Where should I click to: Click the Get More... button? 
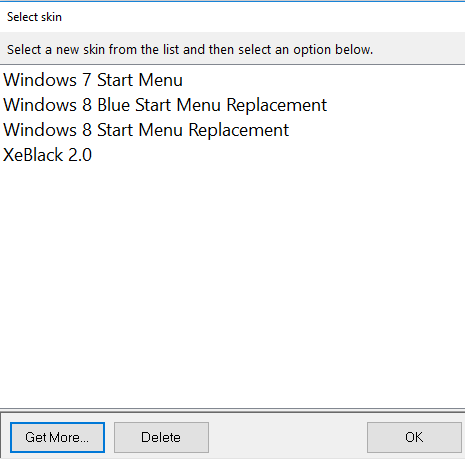point(57,437)
